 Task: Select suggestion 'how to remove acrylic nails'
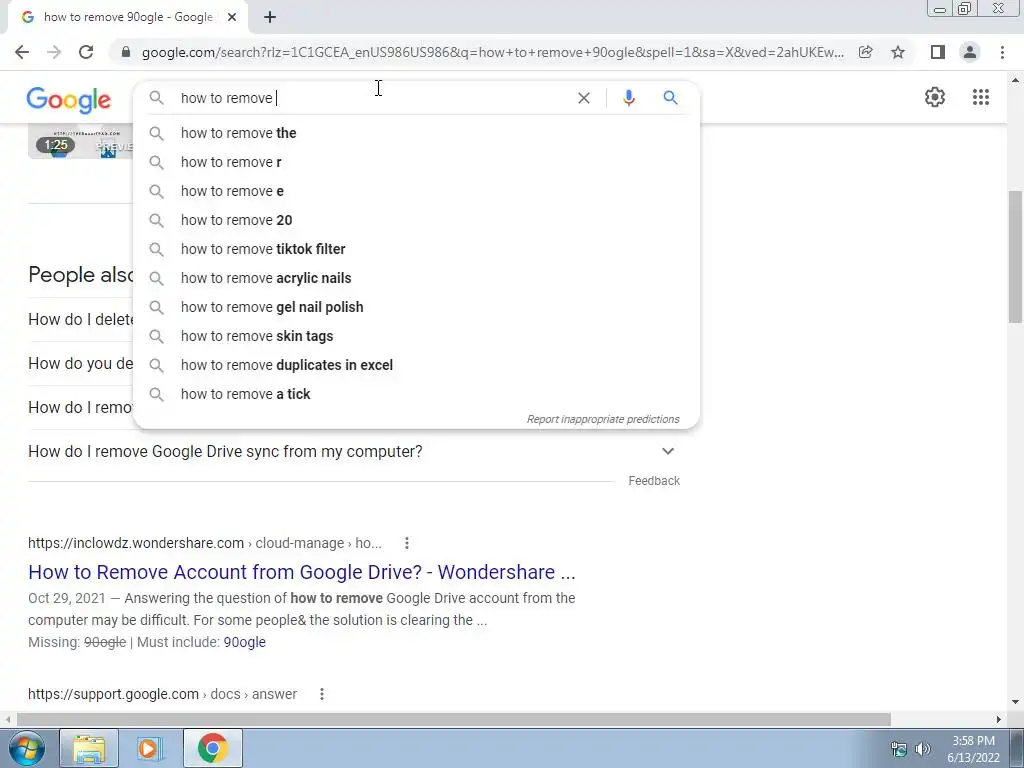pos(417,278)
